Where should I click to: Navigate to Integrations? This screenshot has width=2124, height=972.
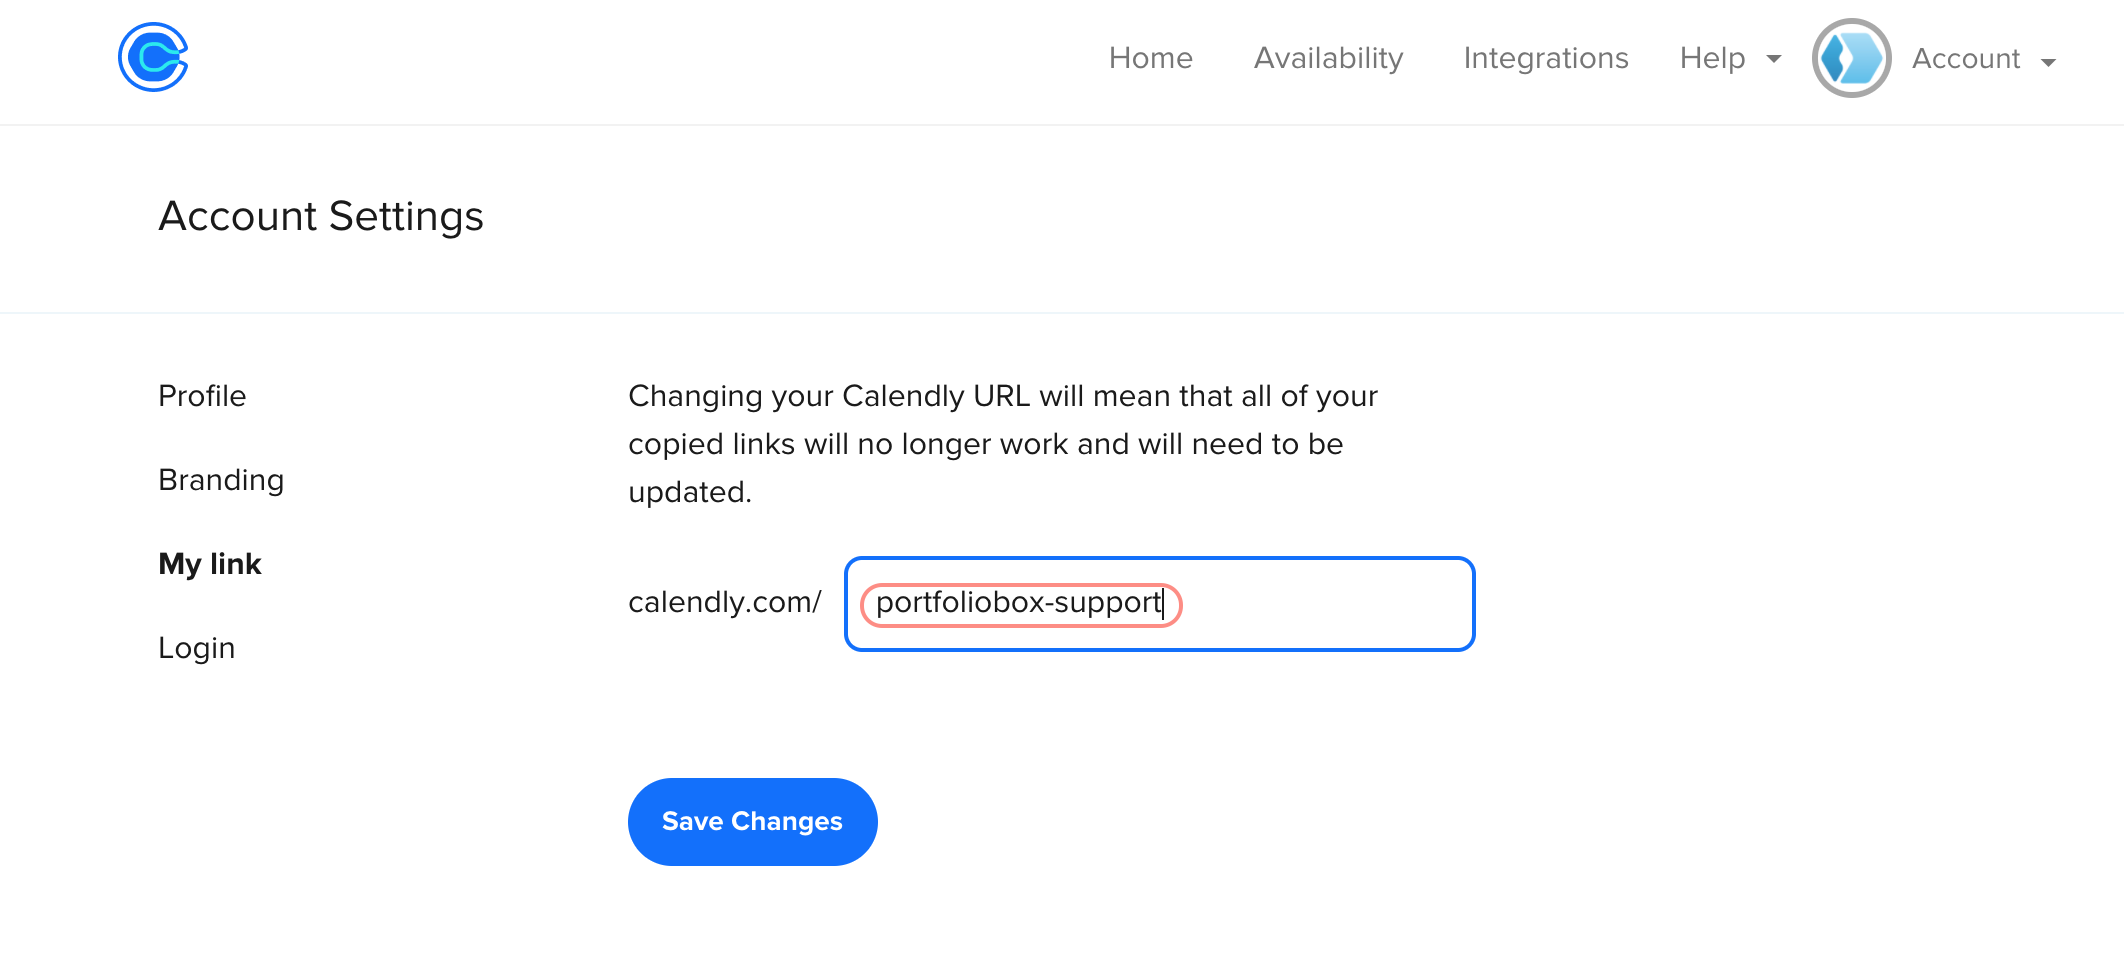tap(1545, 58)
